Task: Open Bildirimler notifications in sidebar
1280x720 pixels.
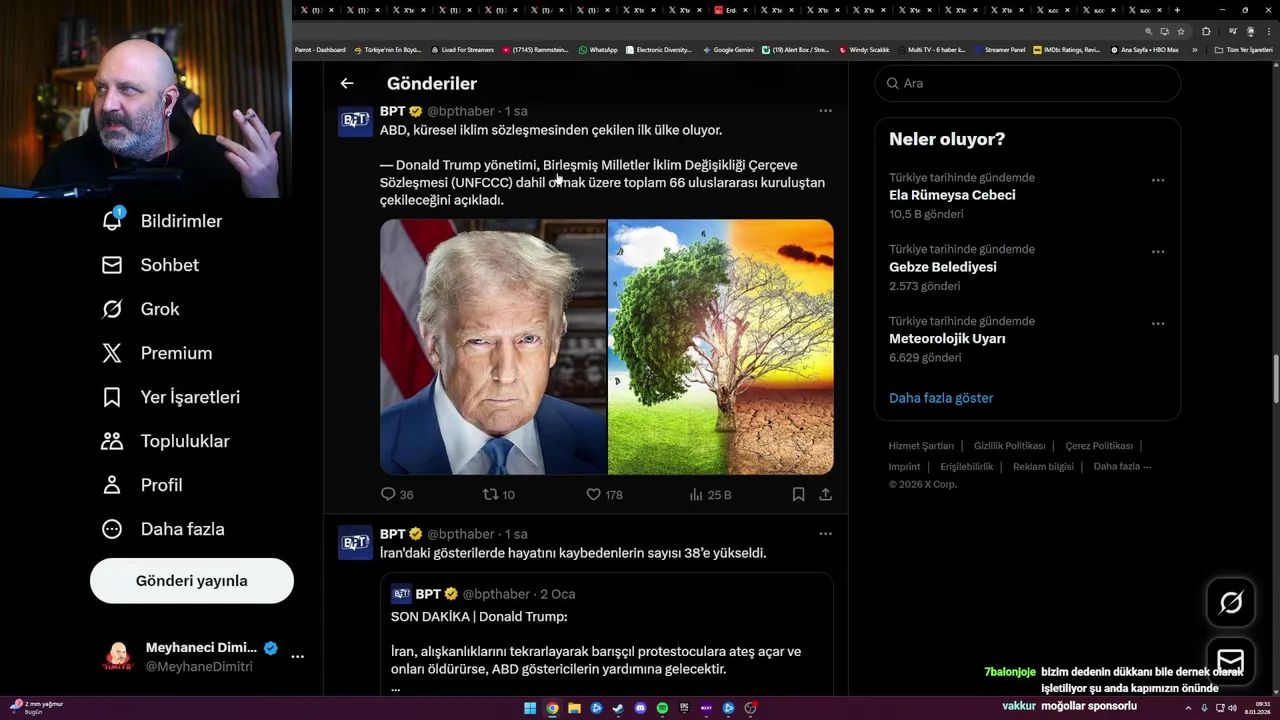Action: click(161, 221)
